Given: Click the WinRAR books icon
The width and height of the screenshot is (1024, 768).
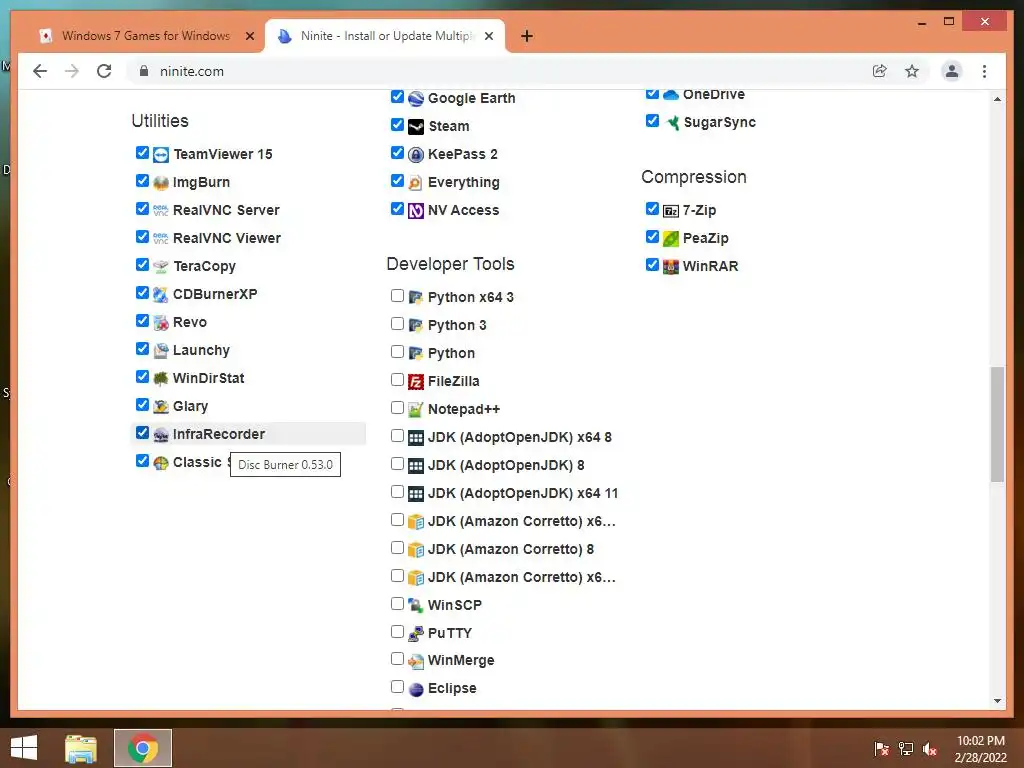Looking at the screenshot, I should tap(671, 266).
